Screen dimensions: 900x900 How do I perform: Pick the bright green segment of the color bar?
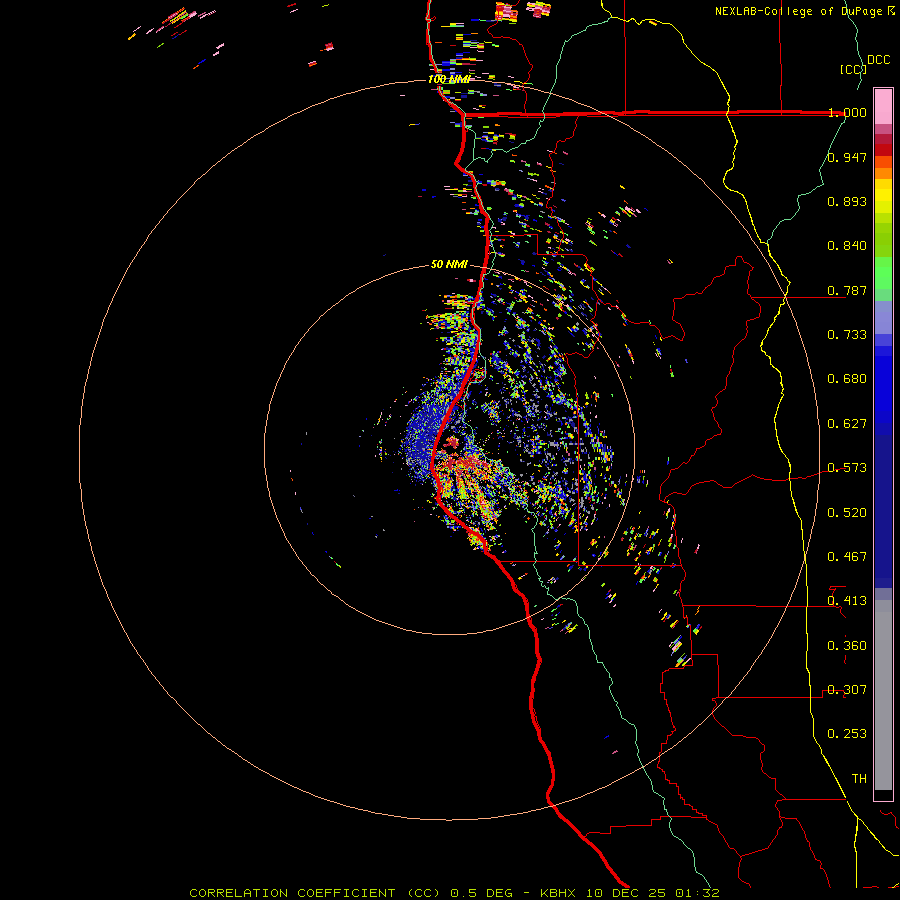(883, 273)
